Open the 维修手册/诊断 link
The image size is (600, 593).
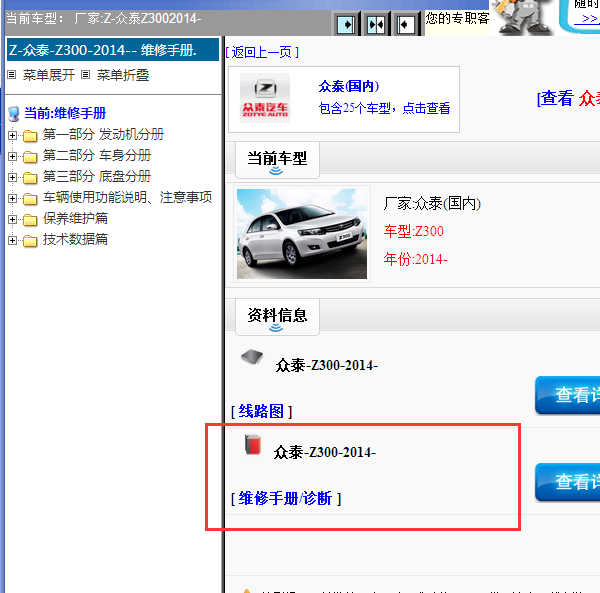pos(286,499)
